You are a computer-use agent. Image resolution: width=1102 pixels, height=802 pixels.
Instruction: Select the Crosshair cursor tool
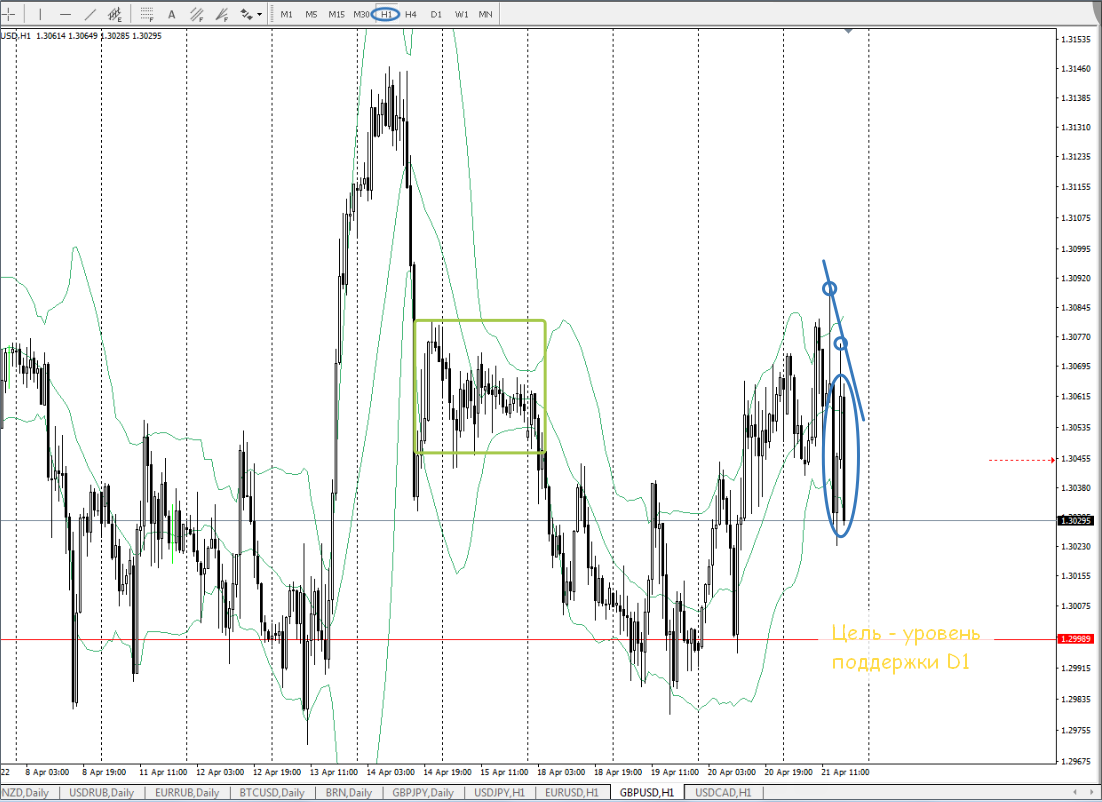click(x=8, y=14)
